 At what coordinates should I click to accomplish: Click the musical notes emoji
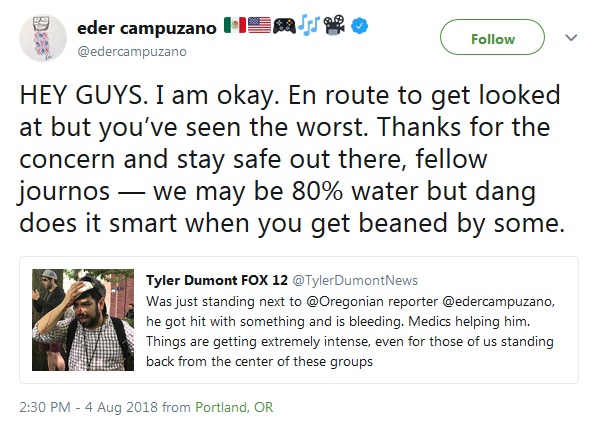click(x=309, y=25)
